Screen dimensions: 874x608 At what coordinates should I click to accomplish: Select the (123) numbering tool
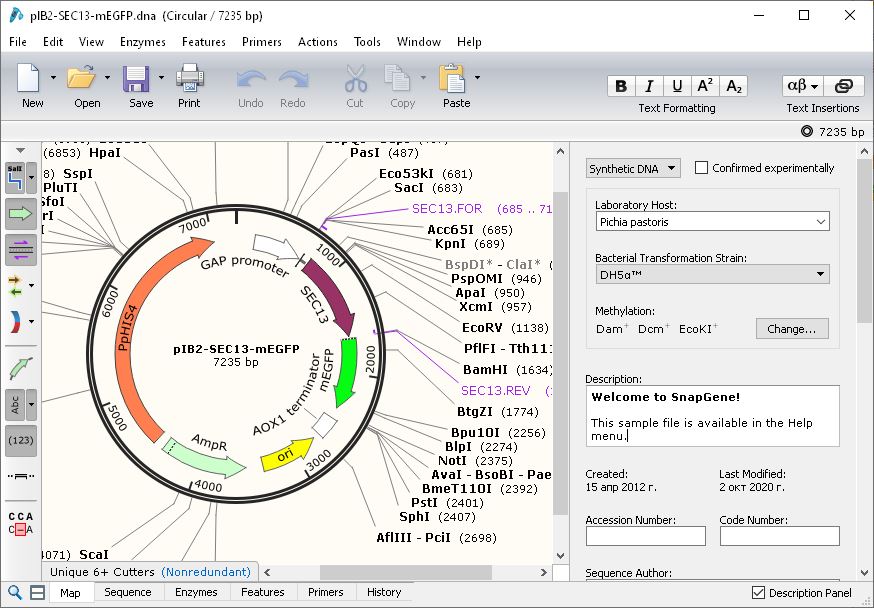[x=20, y=441]
